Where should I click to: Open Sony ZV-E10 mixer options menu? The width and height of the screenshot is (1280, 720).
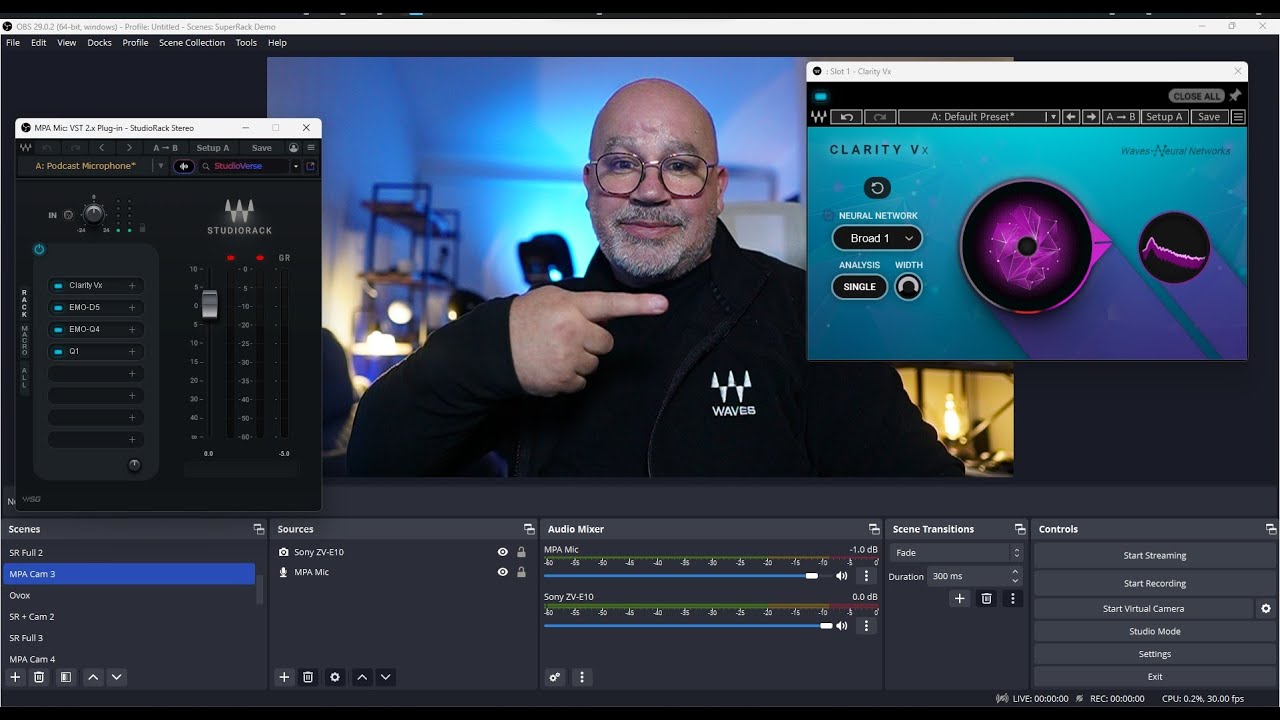866,626
